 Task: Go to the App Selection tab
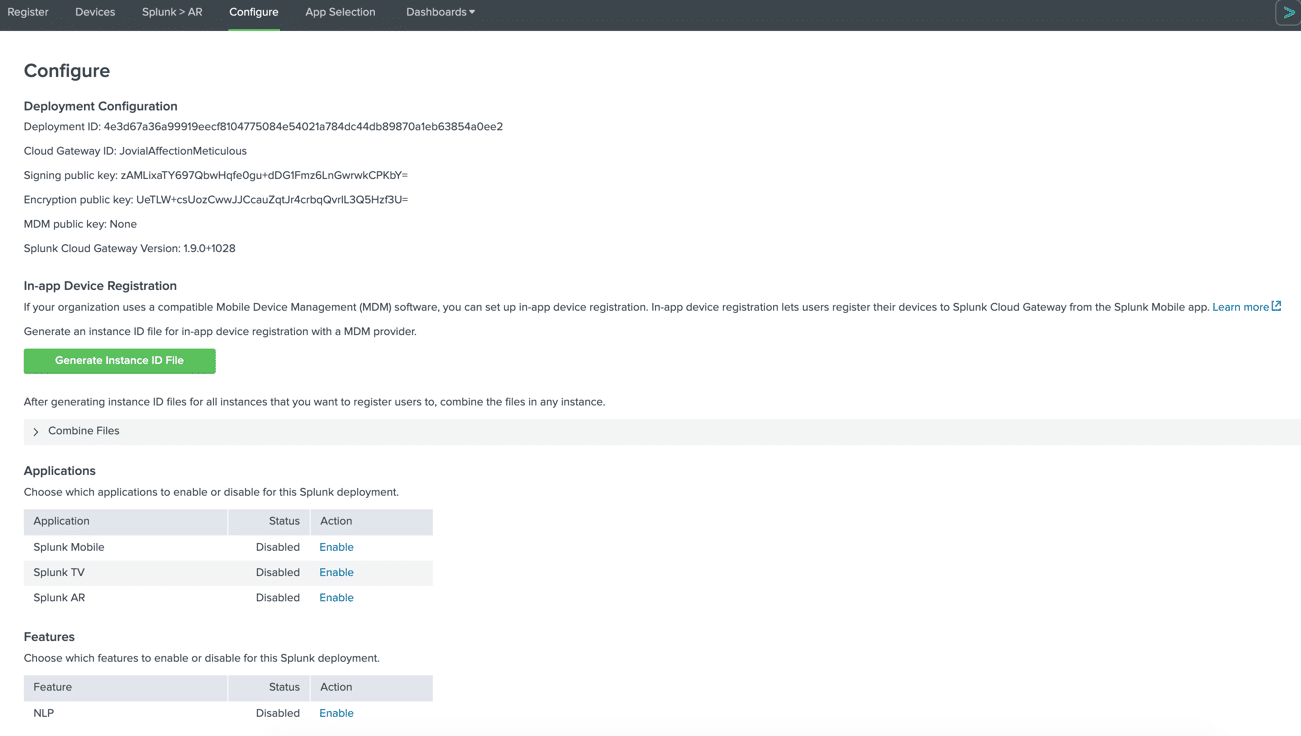340,12
